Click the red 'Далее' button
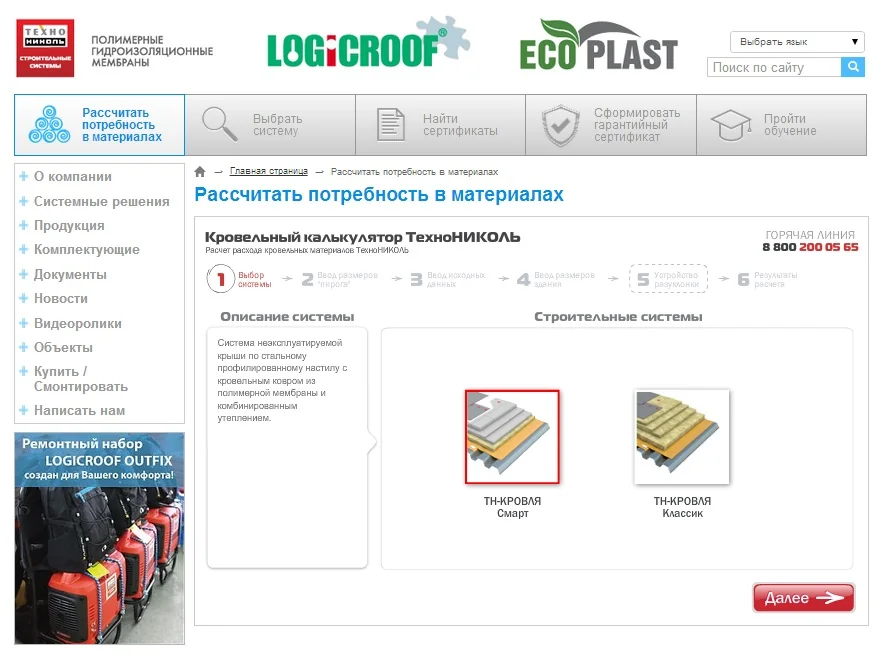 [x=803, y=598]
